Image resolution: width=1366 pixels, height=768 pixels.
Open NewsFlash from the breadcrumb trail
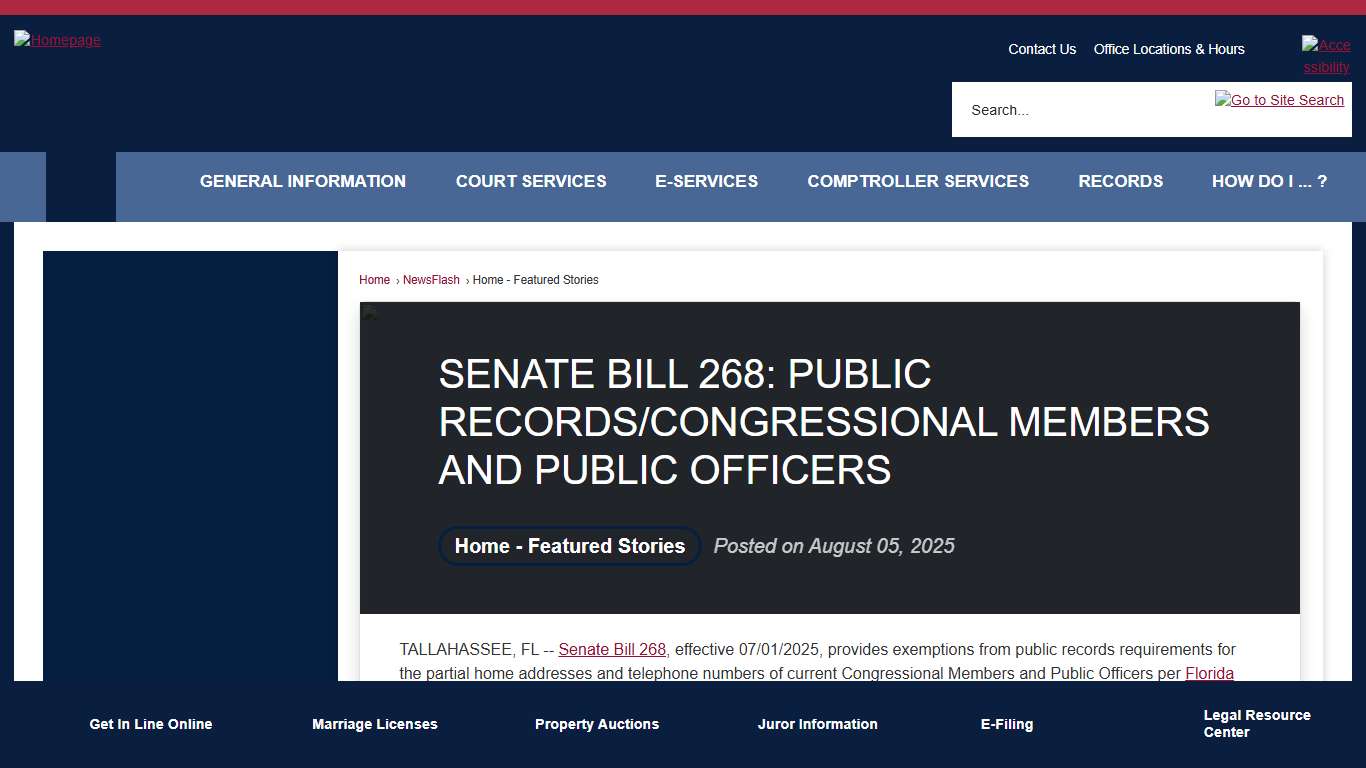[431, 280]
